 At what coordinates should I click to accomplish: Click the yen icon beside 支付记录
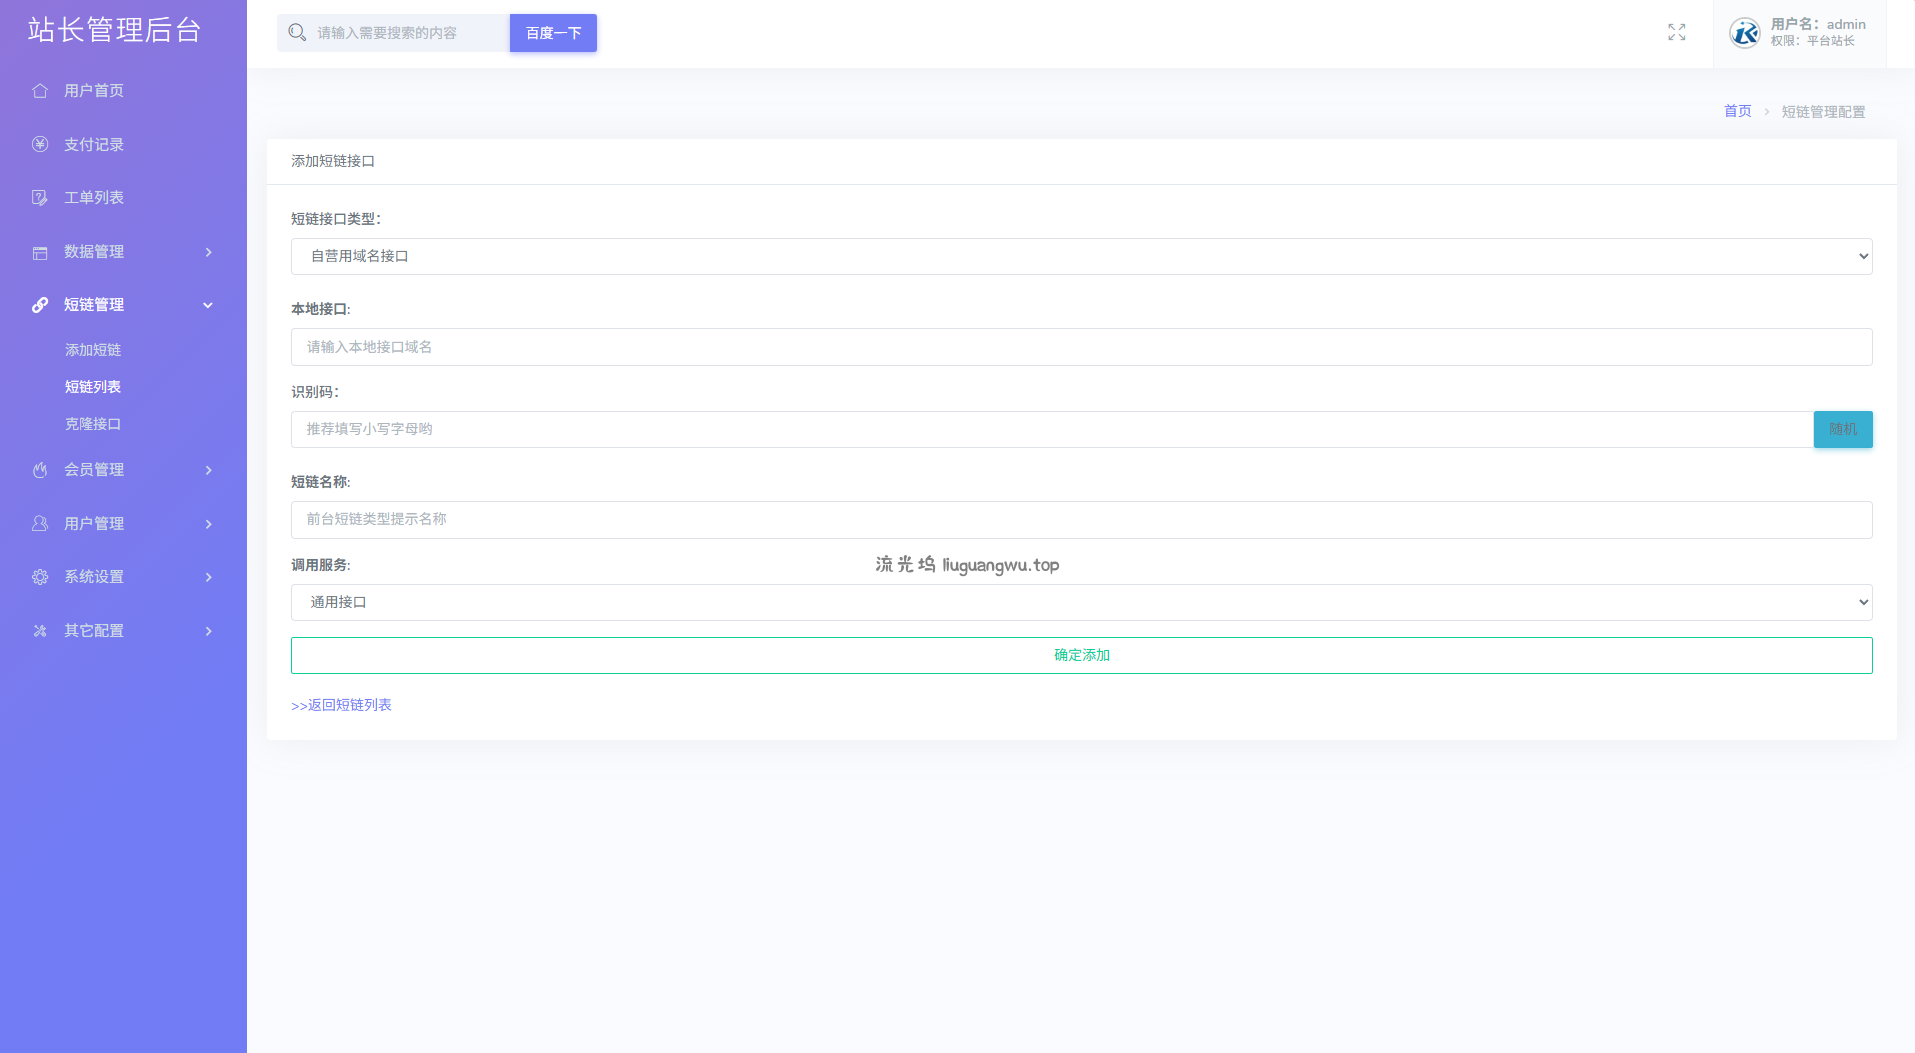coord(40,144)
